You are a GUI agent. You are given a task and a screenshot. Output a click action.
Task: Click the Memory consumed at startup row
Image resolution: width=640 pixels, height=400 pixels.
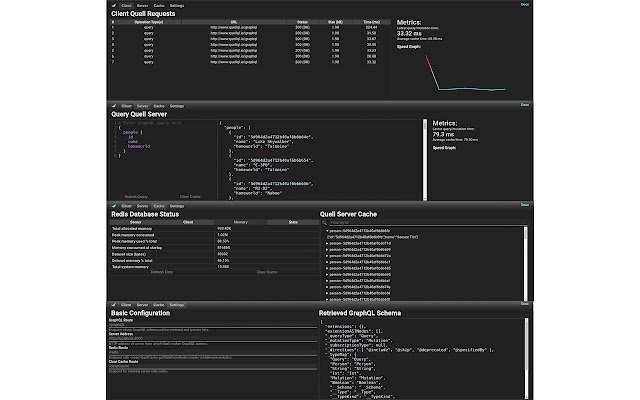click(214, 248)
